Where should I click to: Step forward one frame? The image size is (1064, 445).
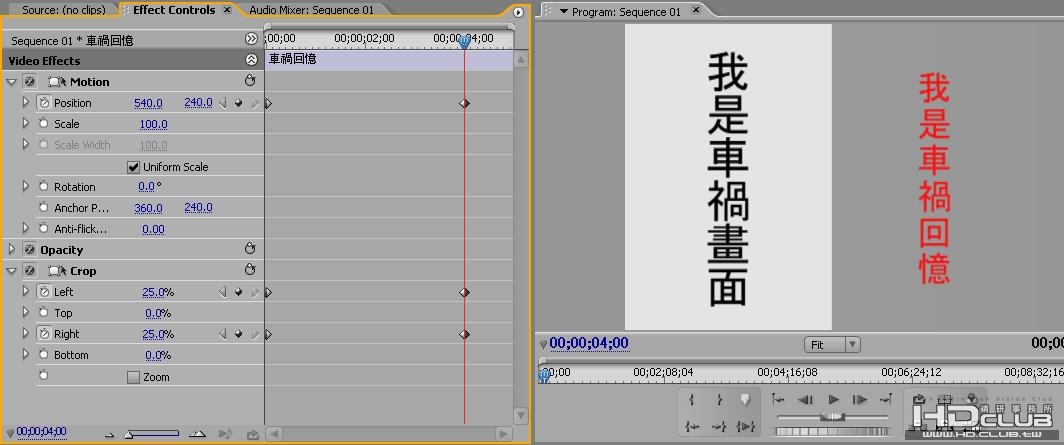point(860,400)
